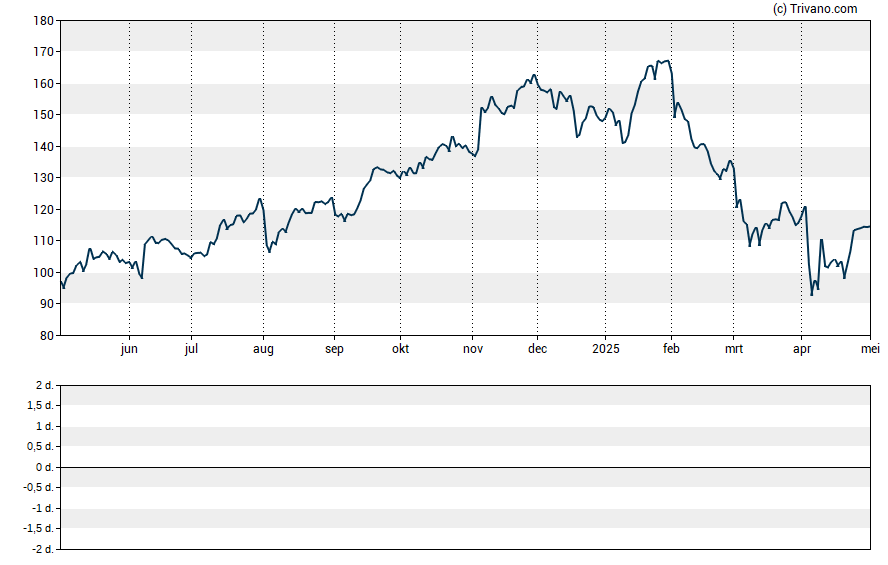Click the 130 y-axis value
The width and height of the screenshot is (888, 565).
coord(44,178)
